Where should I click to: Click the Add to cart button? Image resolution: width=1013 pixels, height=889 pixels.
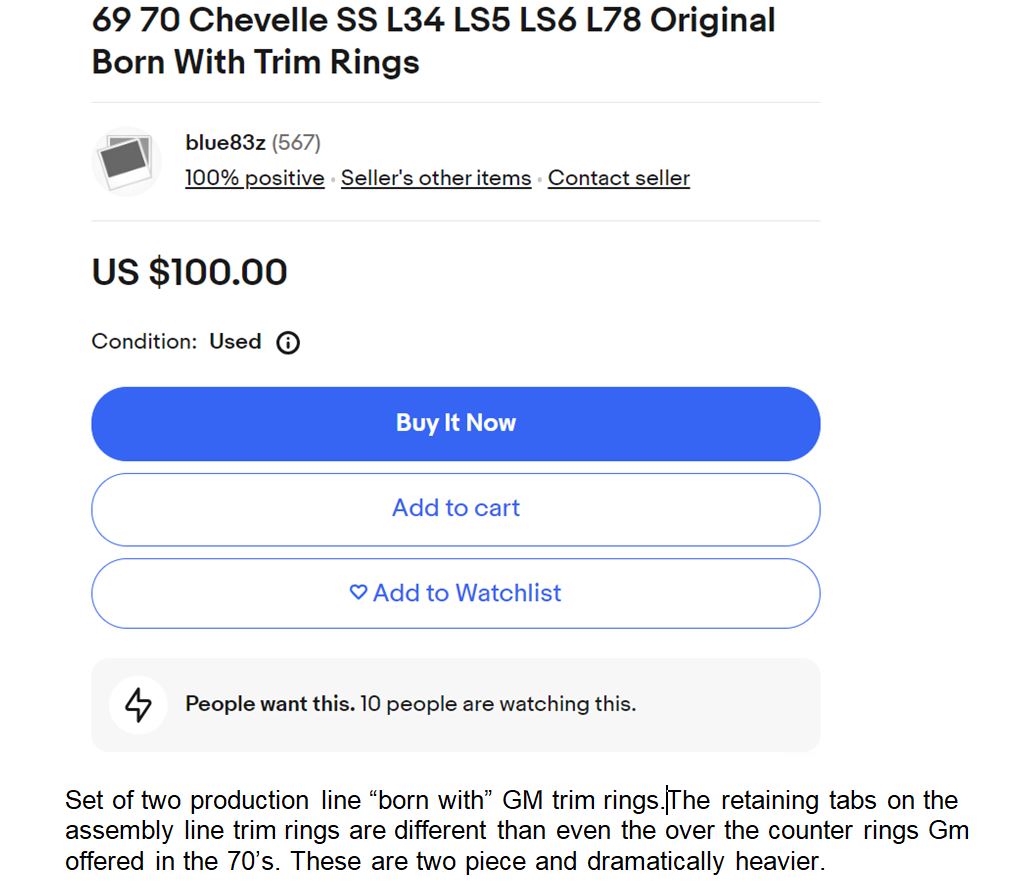(455, 508)
